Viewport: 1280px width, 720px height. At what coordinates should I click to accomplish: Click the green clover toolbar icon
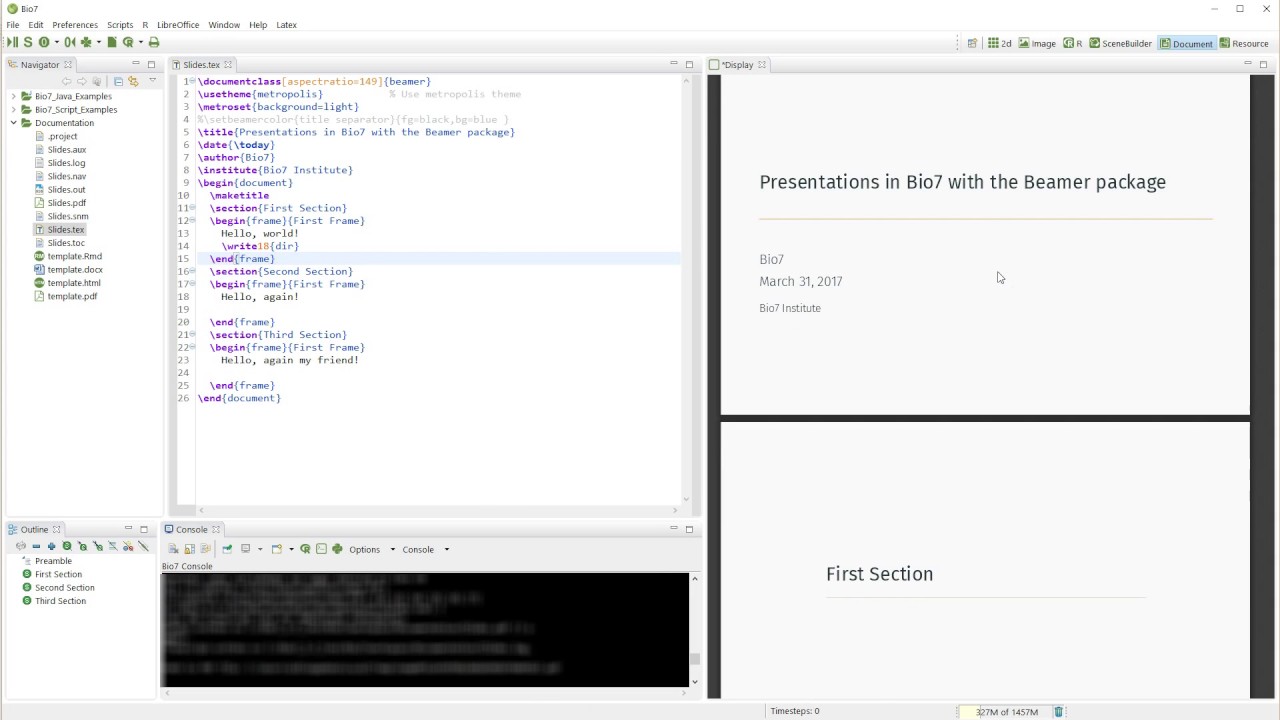pos(86,42)
